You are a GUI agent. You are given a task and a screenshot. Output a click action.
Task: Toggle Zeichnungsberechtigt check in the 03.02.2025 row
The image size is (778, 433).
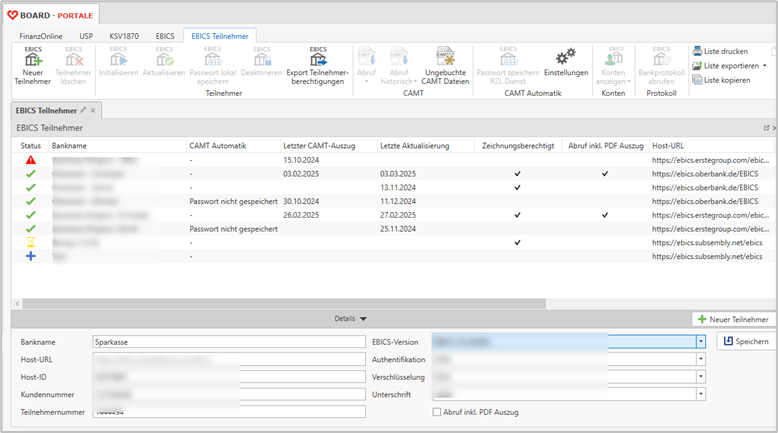point(517,174)
